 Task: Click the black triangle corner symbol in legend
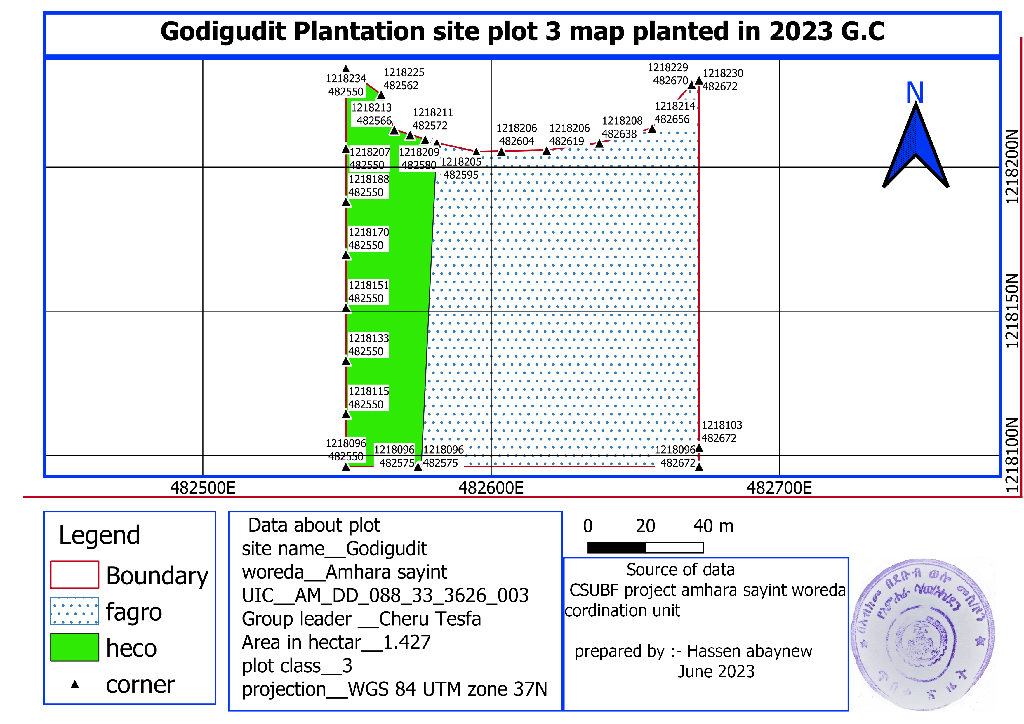coord(76,685)
